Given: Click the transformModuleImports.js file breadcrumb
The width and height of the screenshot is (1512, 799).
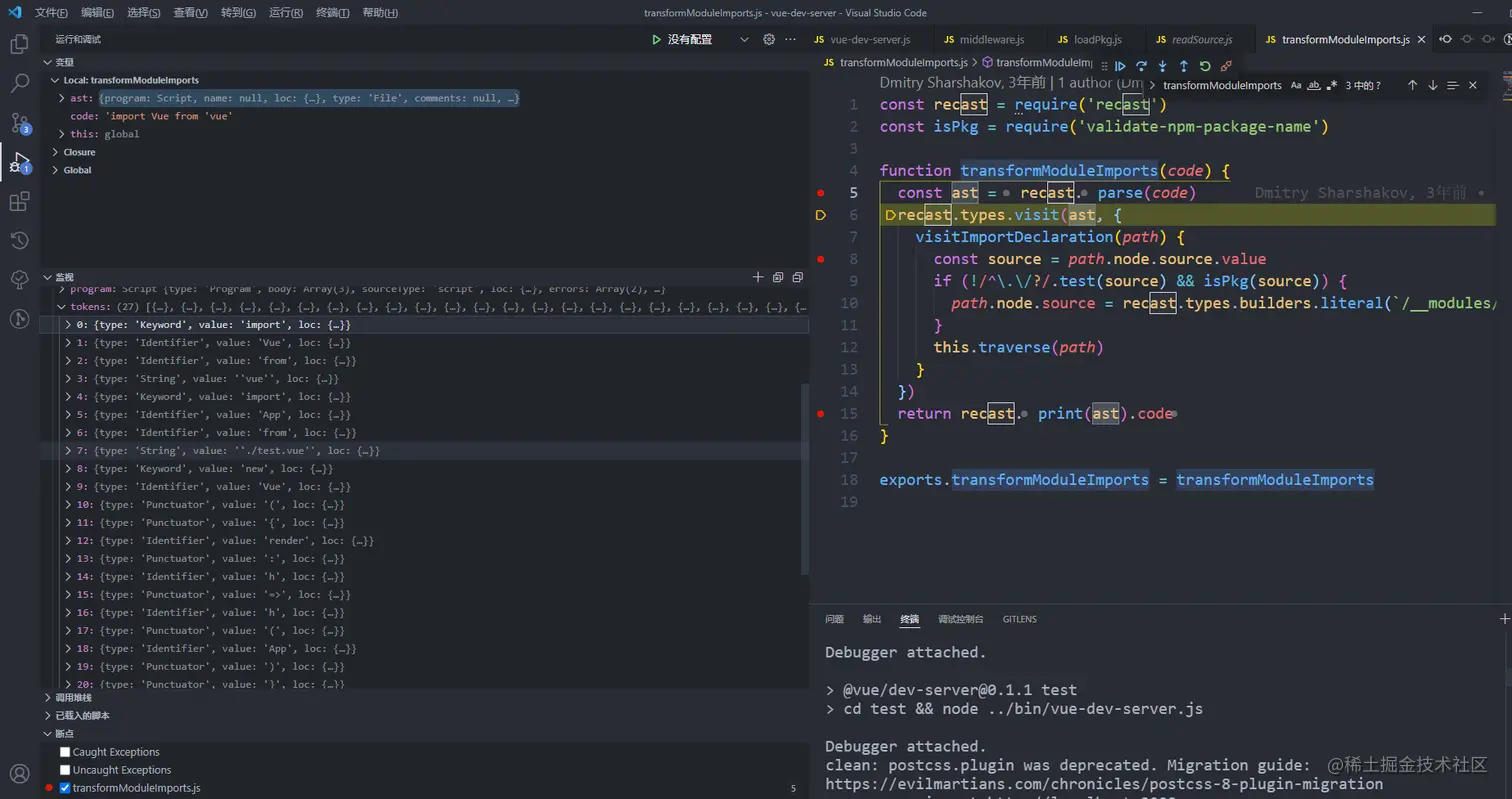Looking at the screenshot, I should (x=904, y=62).
